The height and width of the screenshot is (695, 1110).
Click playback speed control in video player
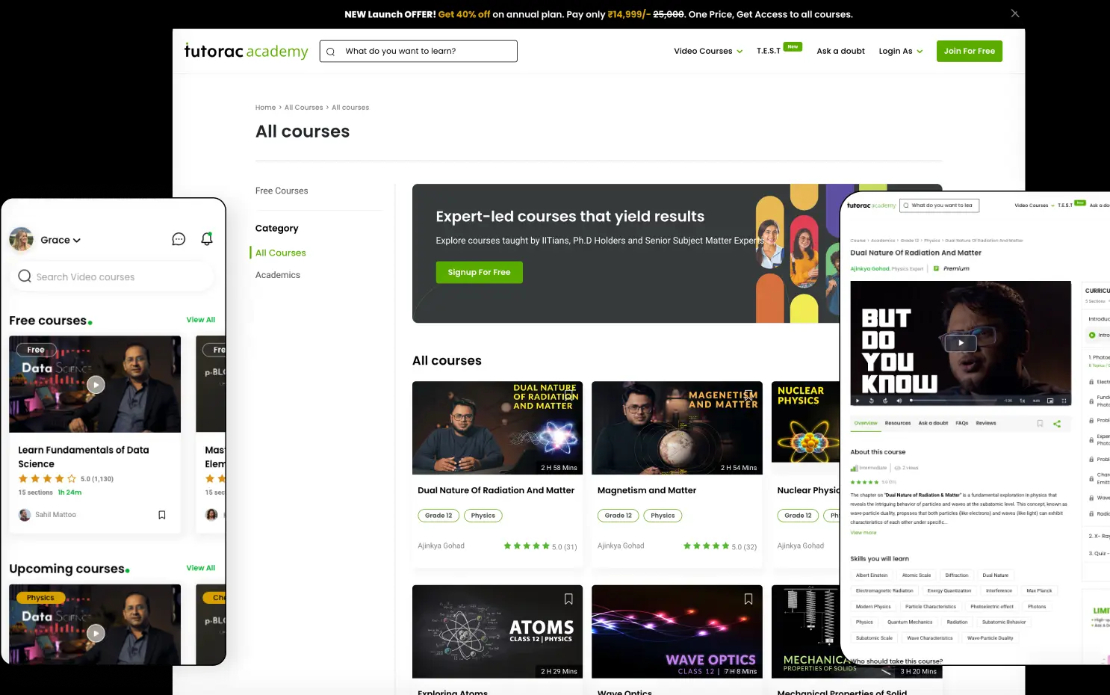[x=1022, y=401]
